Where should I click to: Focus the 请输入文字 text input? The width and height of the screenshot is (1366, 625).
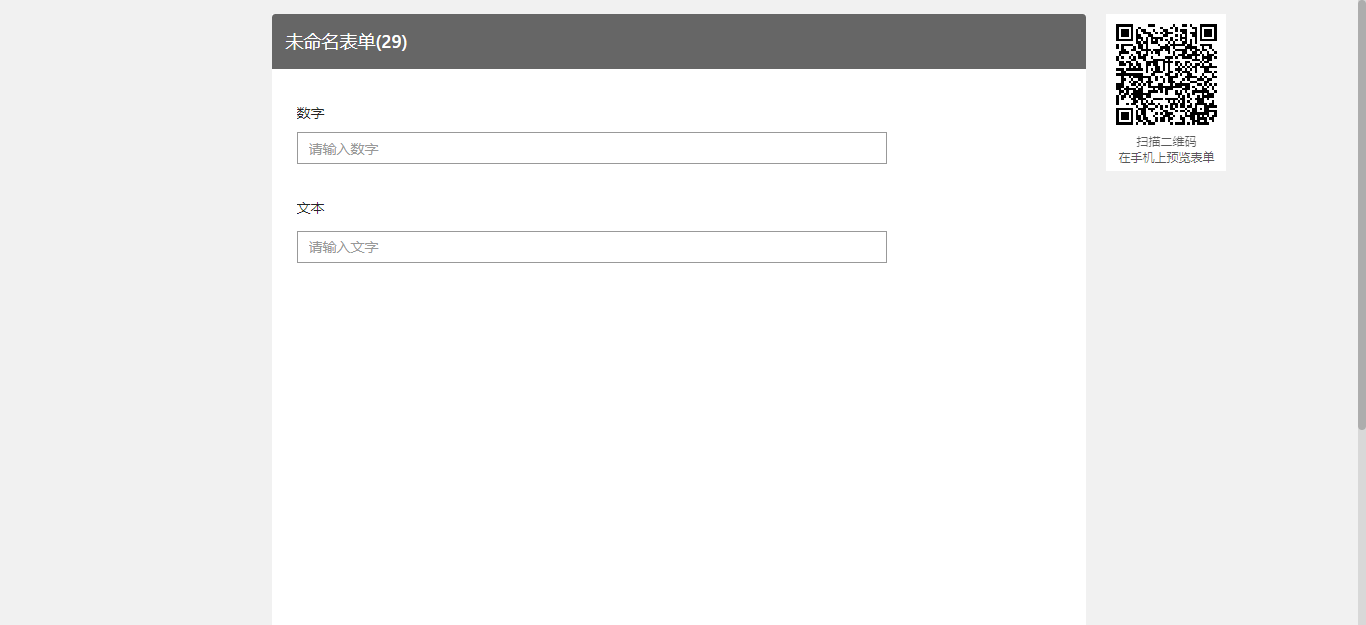592,247
